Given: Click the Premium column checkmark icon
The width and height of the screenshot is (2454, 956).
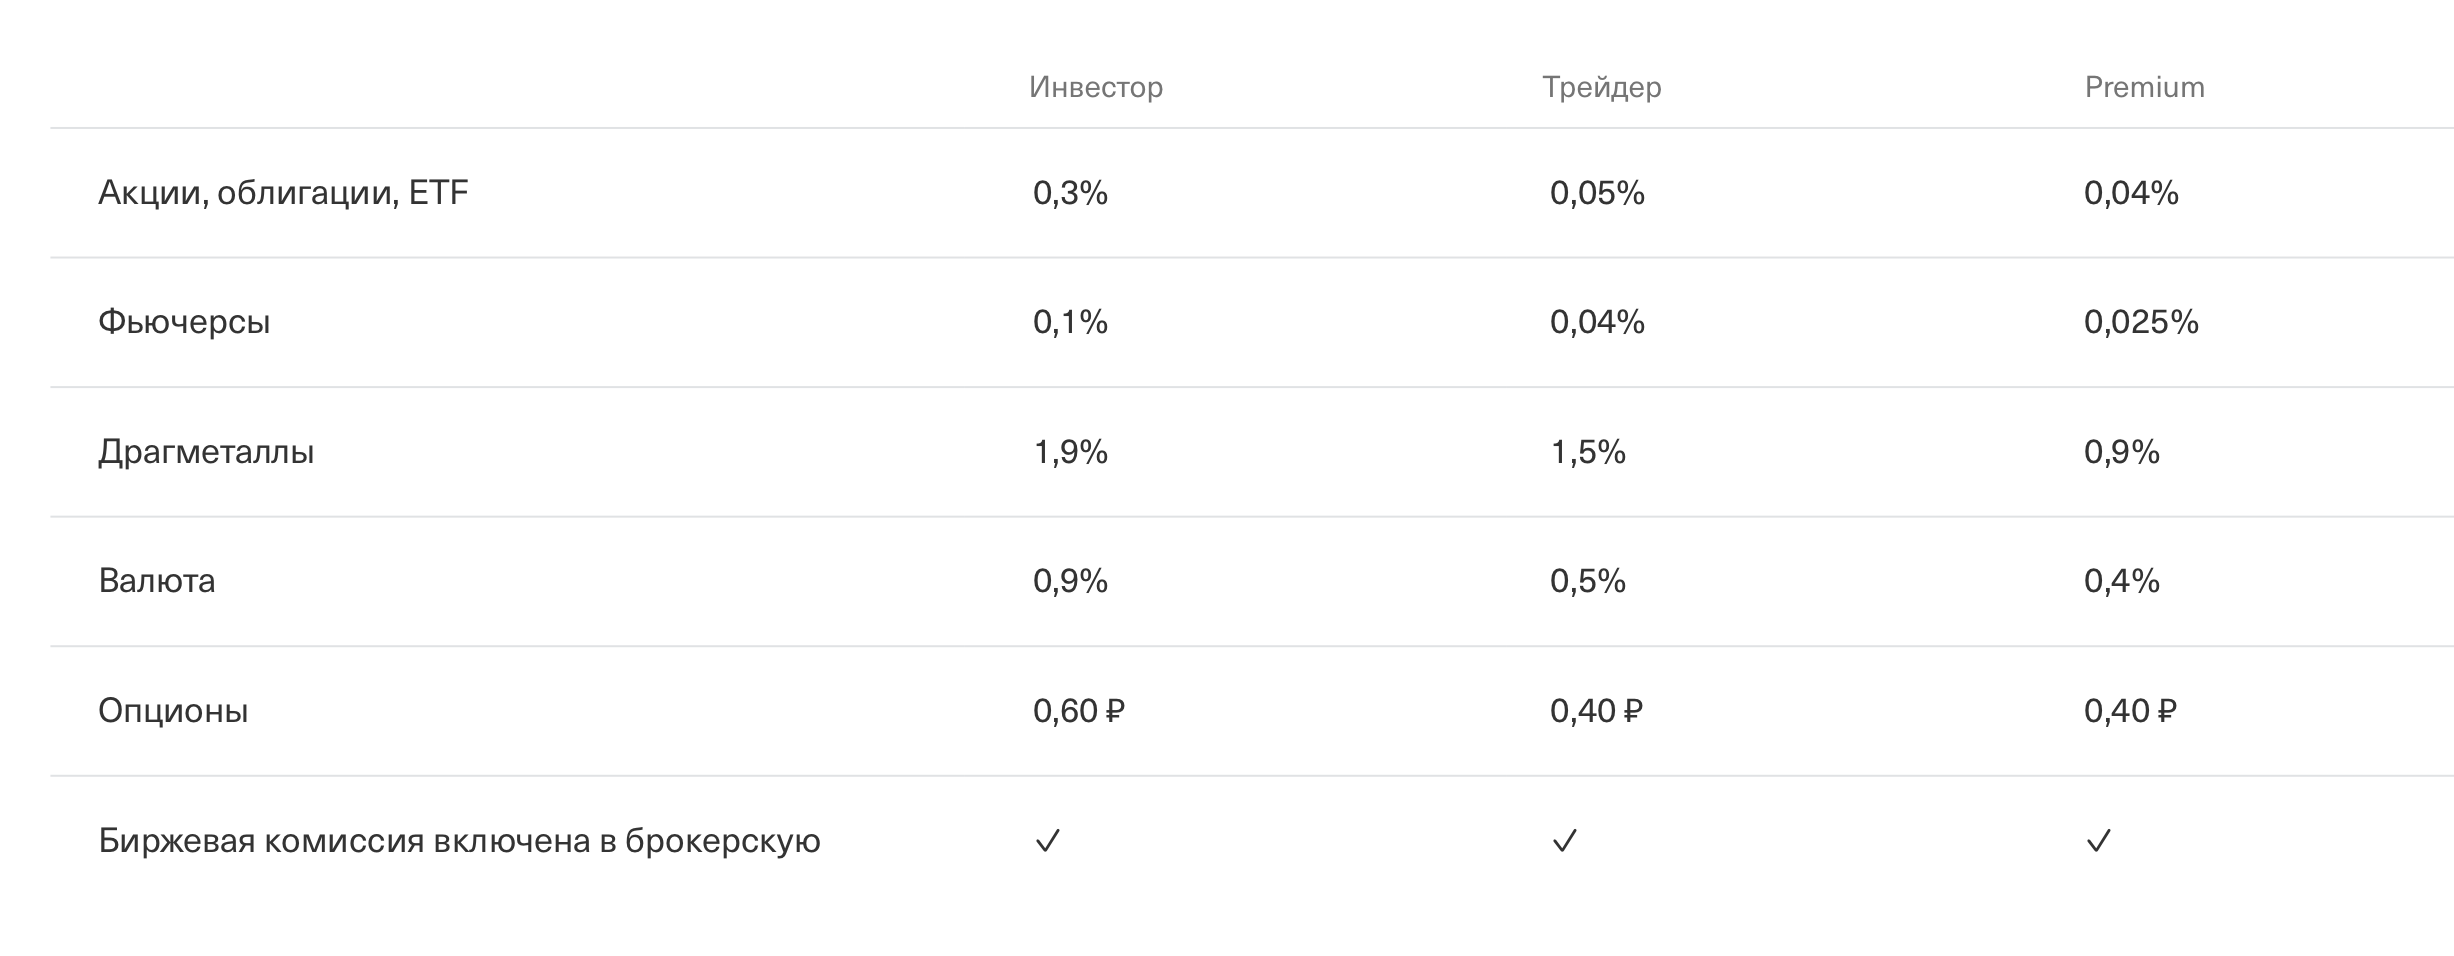Looking at the screenshot, I should (x=2098, y=841).
